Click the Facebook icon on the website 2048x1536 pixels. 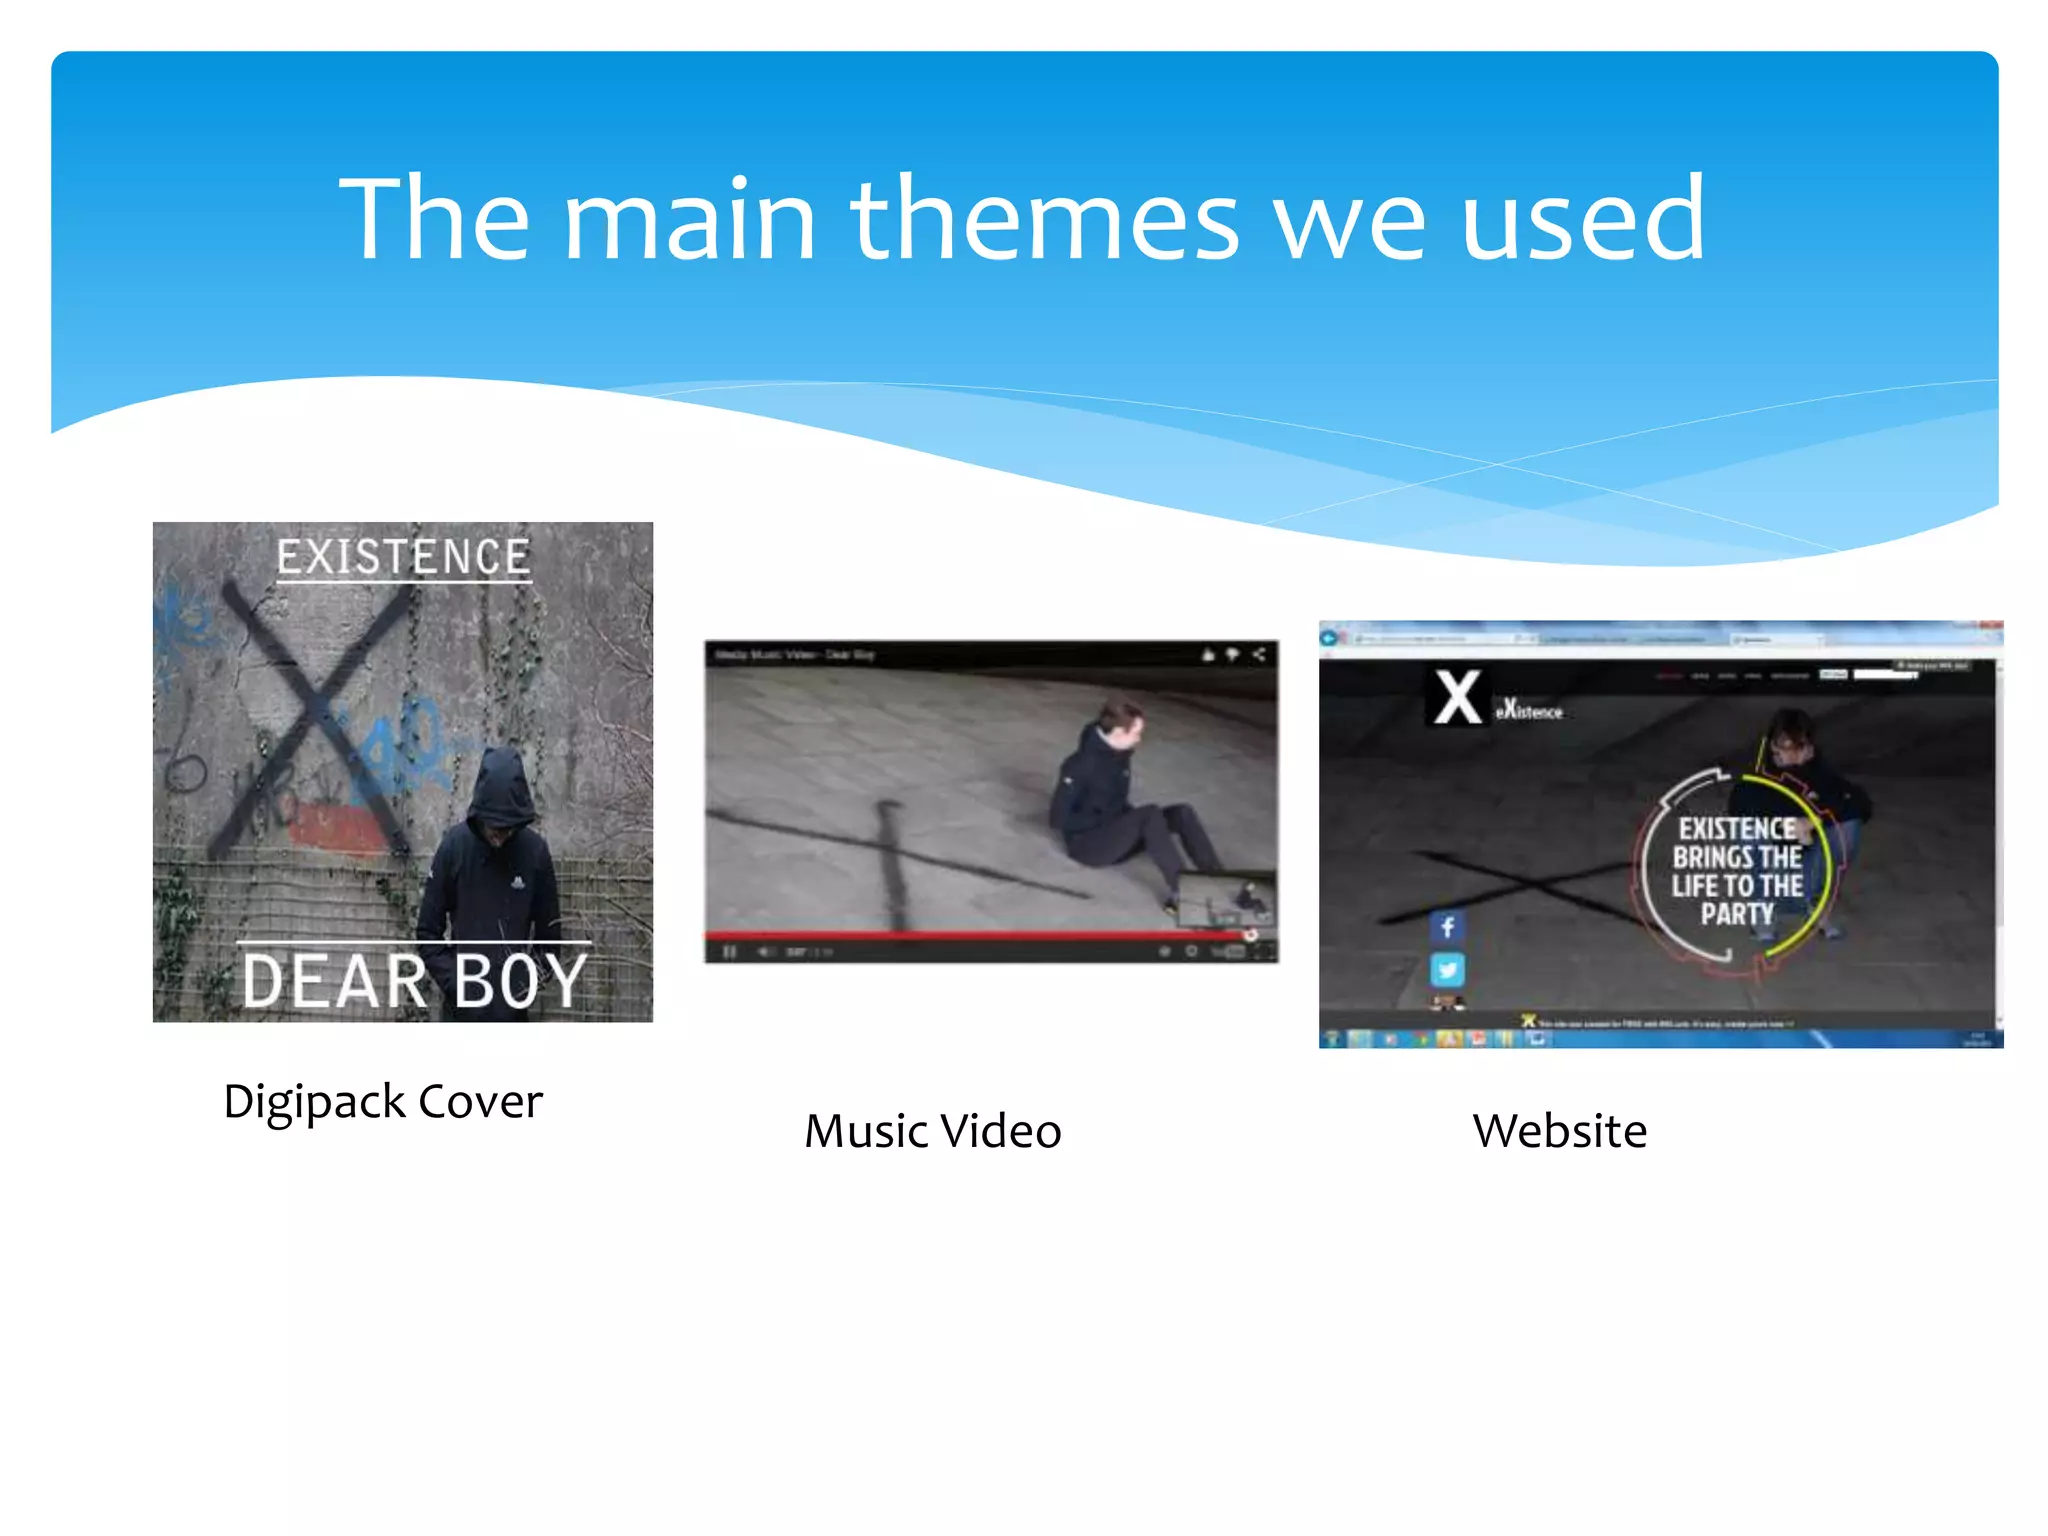pos(1447,926)
